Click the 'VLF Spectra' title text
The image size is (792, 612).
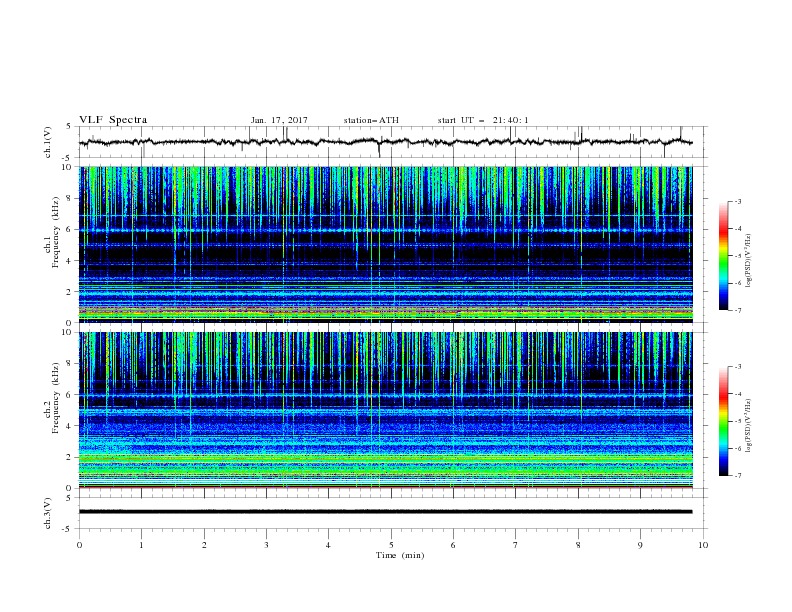coord(113,120)
